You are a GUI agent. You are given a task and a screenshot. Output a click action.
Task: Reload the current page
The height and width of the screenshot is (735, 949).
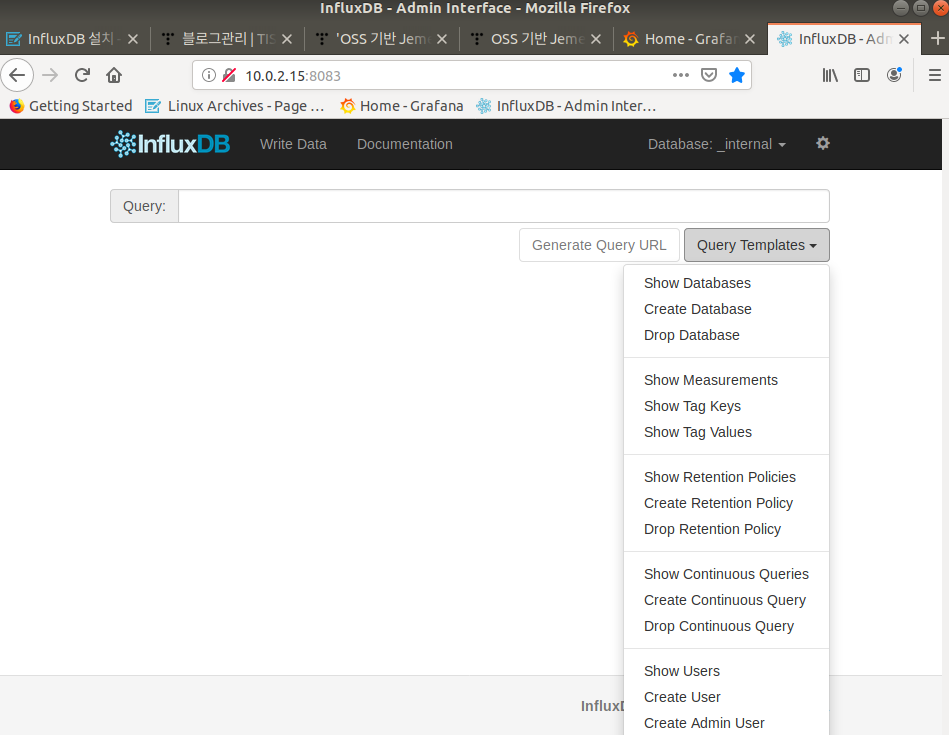click(82, 75)
